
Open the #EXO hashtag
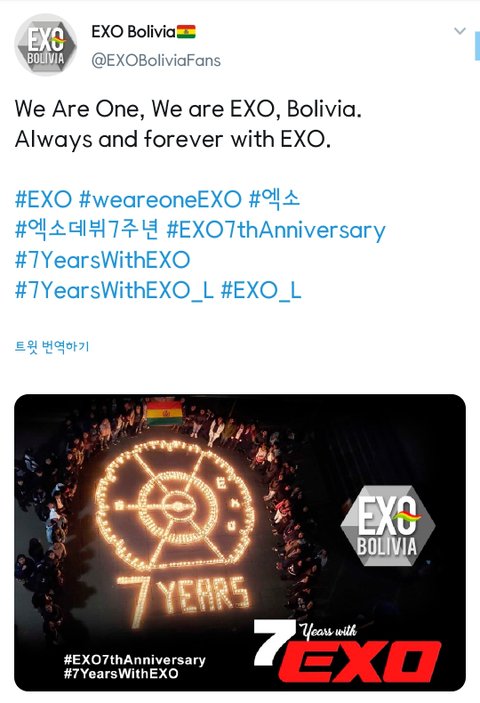(43, 200)
